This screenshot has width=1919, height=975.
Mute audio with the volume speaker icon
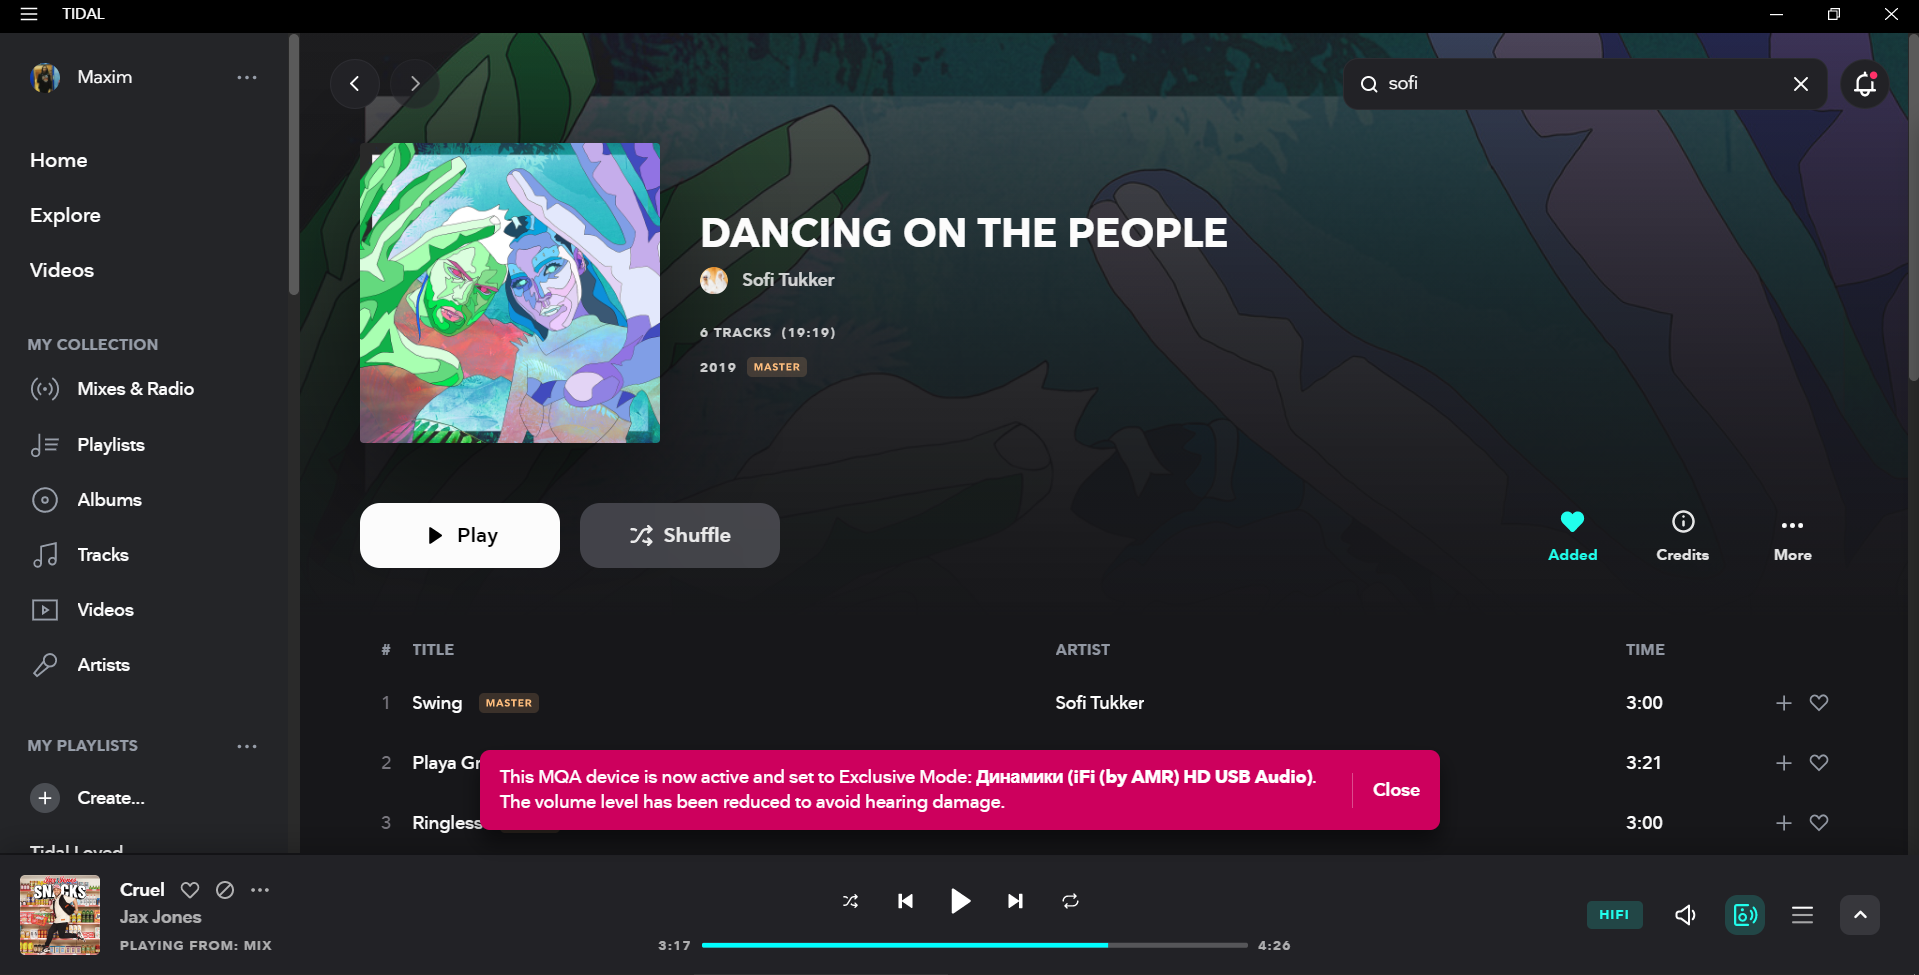1685,915
